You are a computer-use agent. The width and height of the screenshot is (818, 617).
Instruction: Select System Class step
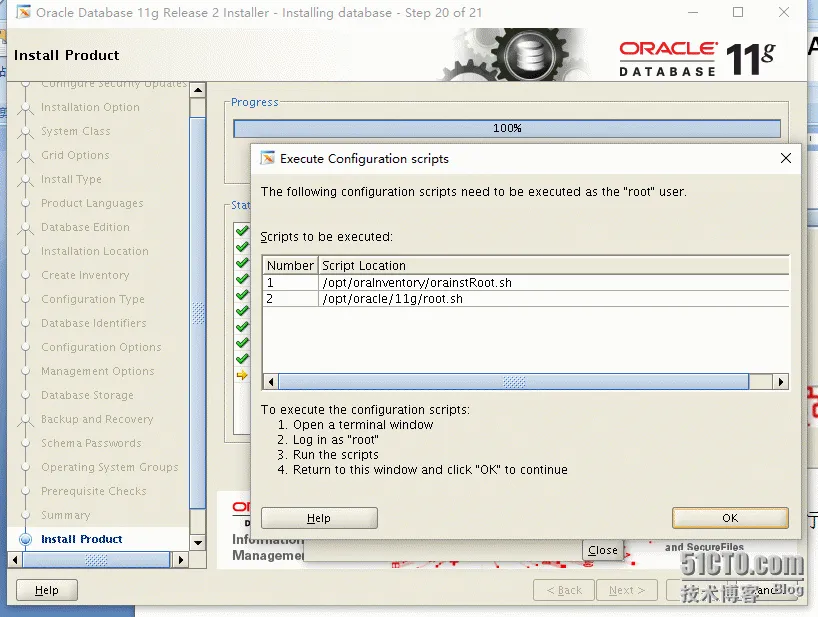[76, 131]
